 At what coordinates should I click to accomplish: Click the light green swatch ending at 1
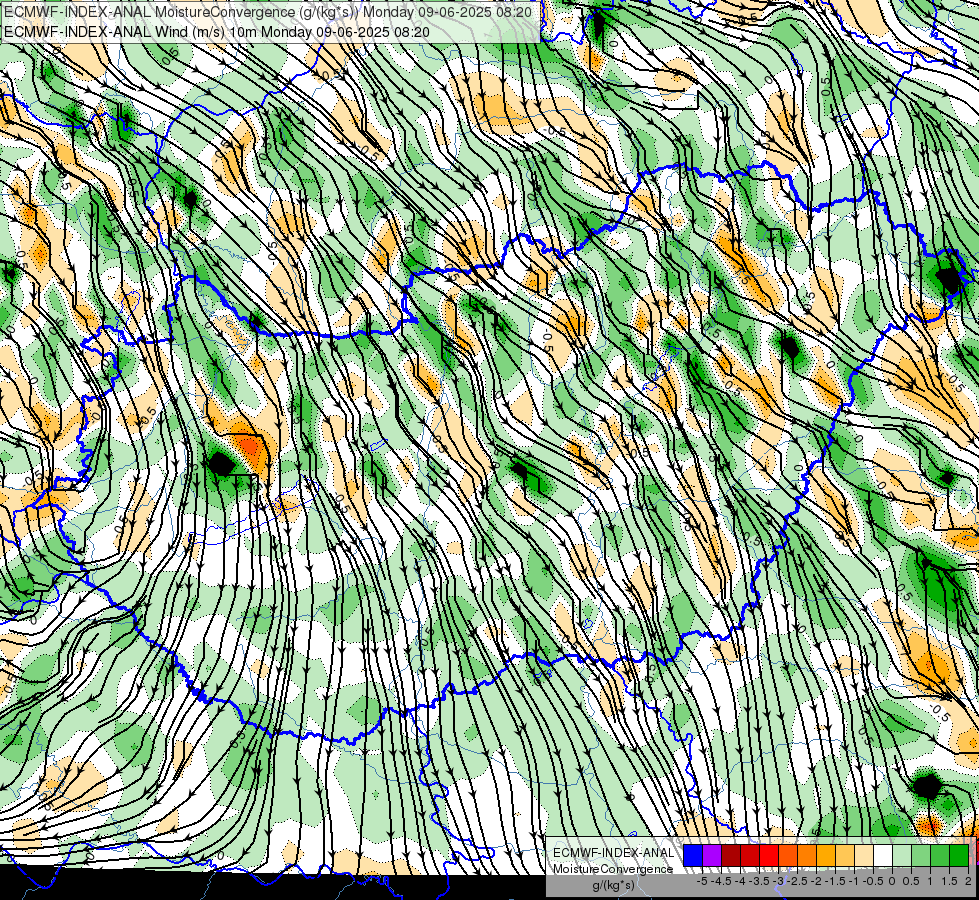pyautogui.click(x=921, y=856)
